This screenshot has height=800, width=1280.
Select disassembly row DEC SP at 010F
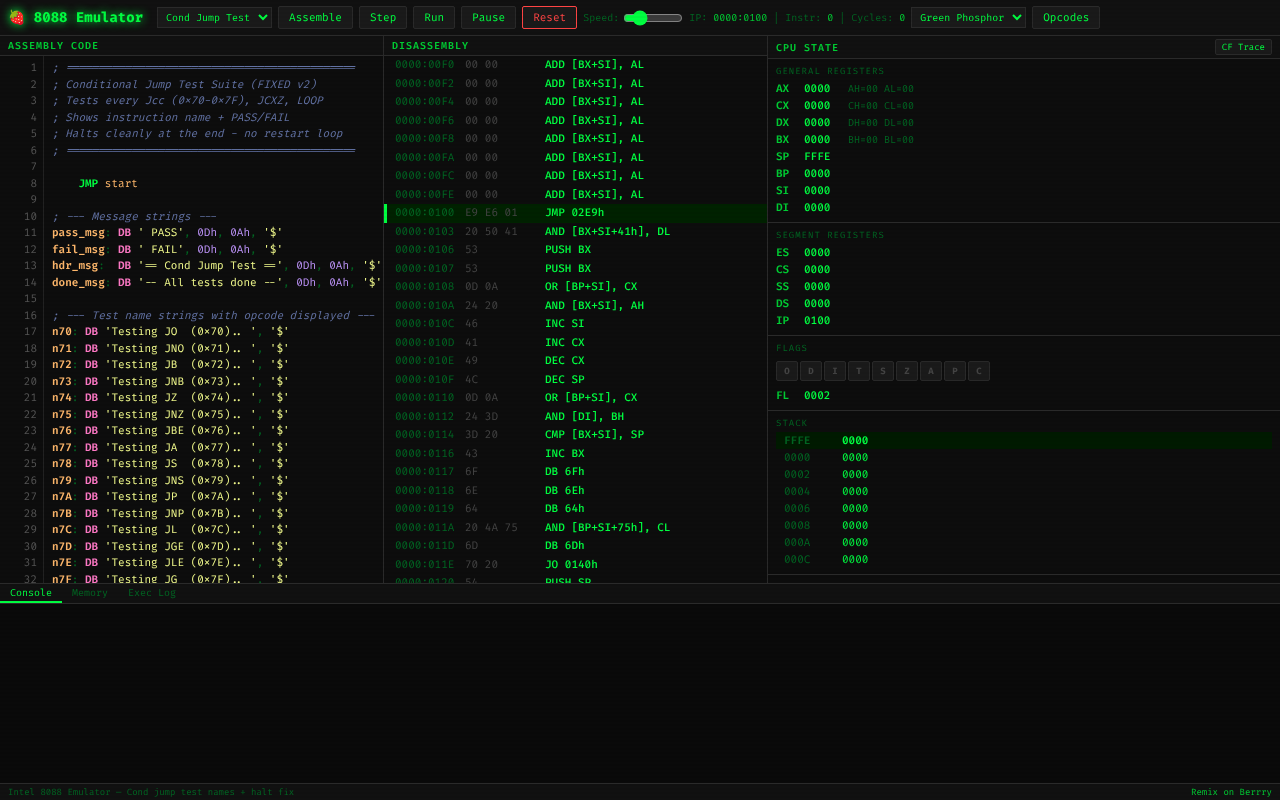coord(576,380)
